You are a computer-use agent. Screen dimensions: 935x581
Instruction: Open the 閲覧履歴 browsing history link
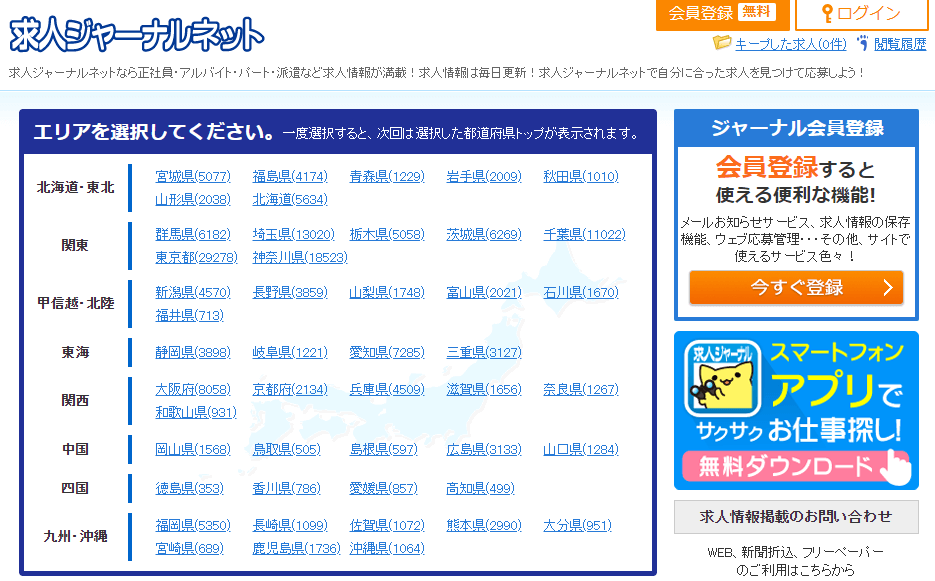pyautogui.click(x=899, y=44)
